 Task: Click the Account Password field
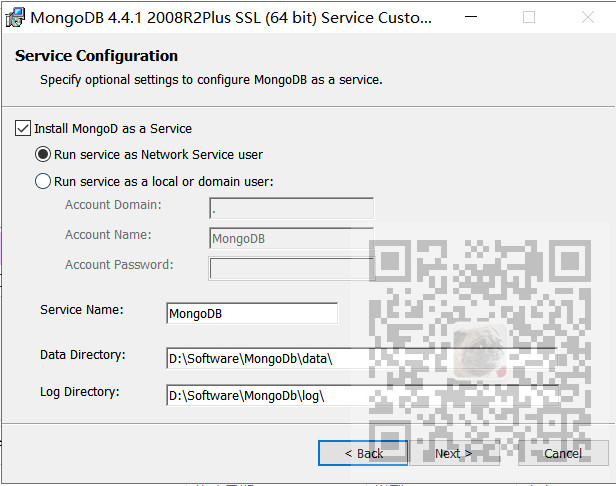[x=292, y=268]
